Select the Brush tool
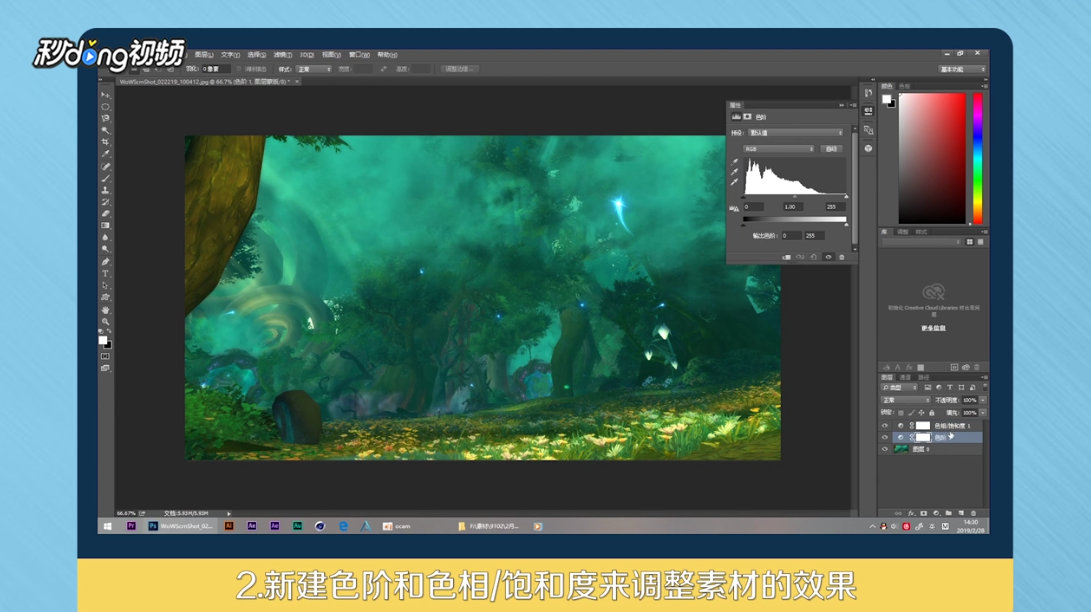1091x612 pixels. click(105, 178)
